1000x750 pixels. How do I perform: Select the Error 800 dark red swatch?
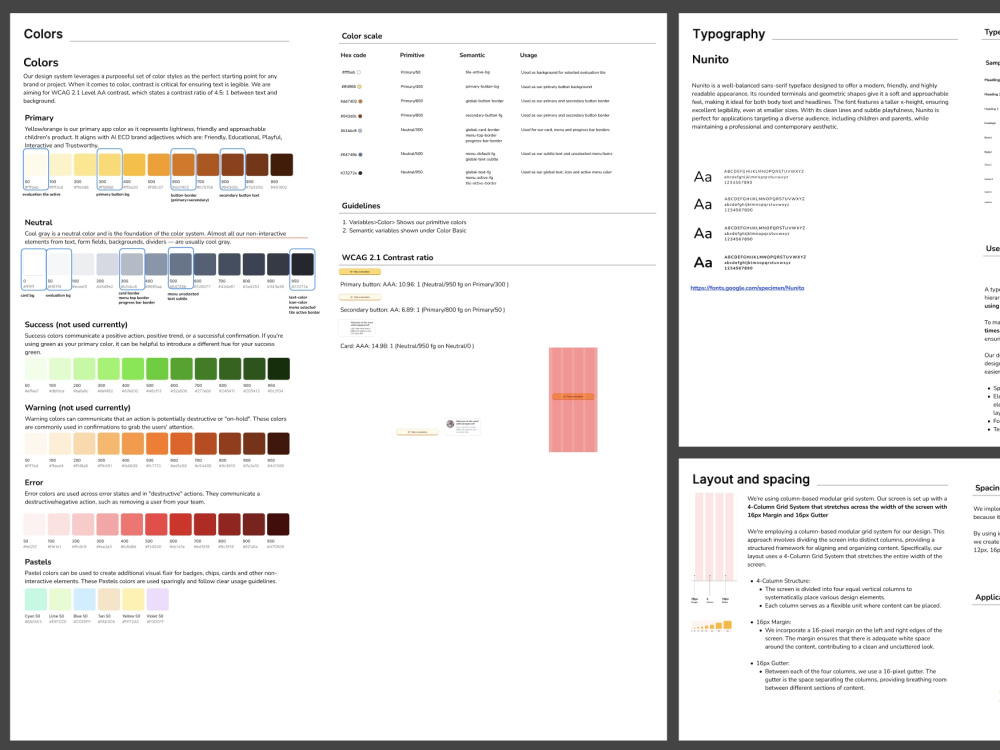pyautogui.click(x=229, y=524)
